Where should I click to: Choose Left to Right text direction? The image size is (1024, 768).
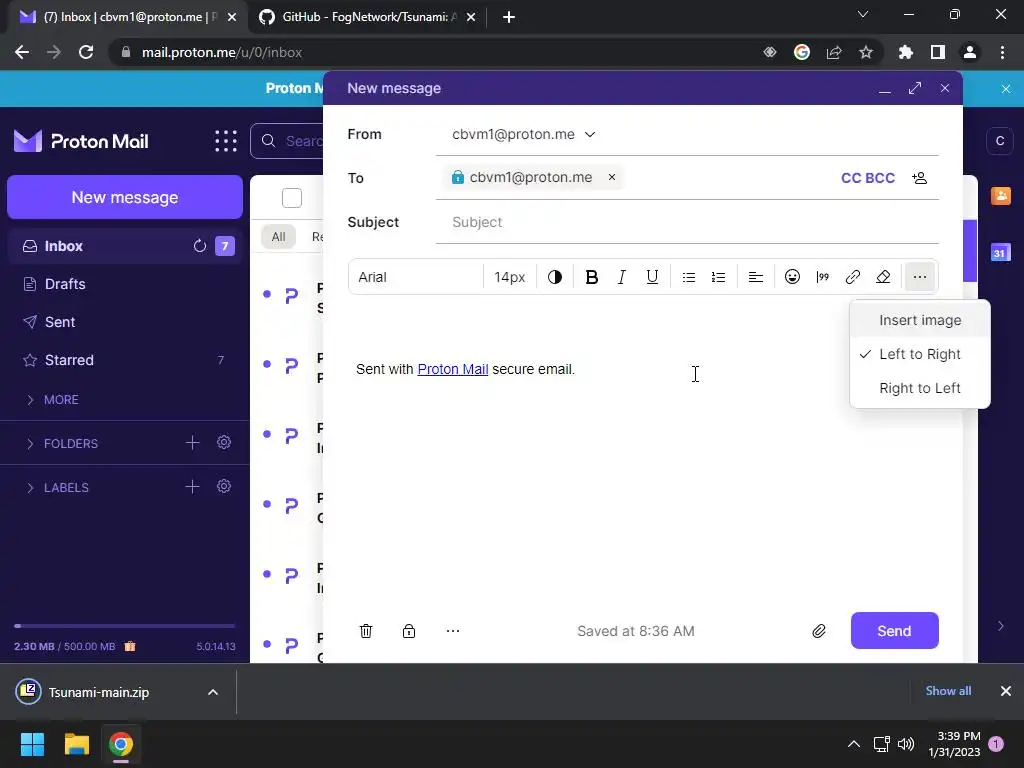click(920, 354)
